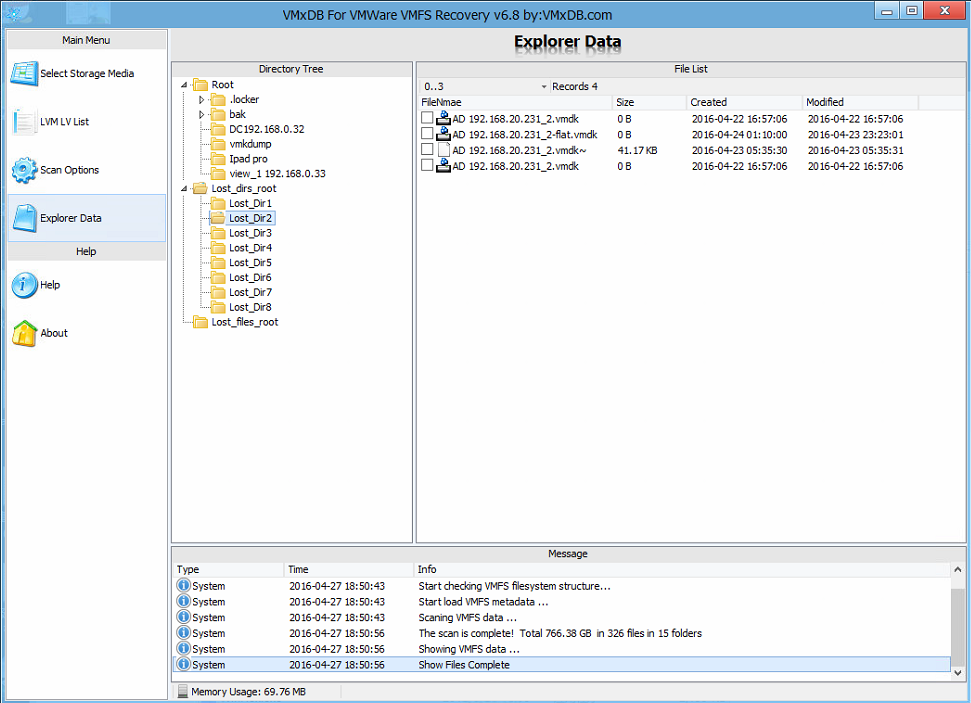The width and height of the screenshot is (971, 703).
Task: Click the LVM LV List icon
Action: click(x=24, y=122)
